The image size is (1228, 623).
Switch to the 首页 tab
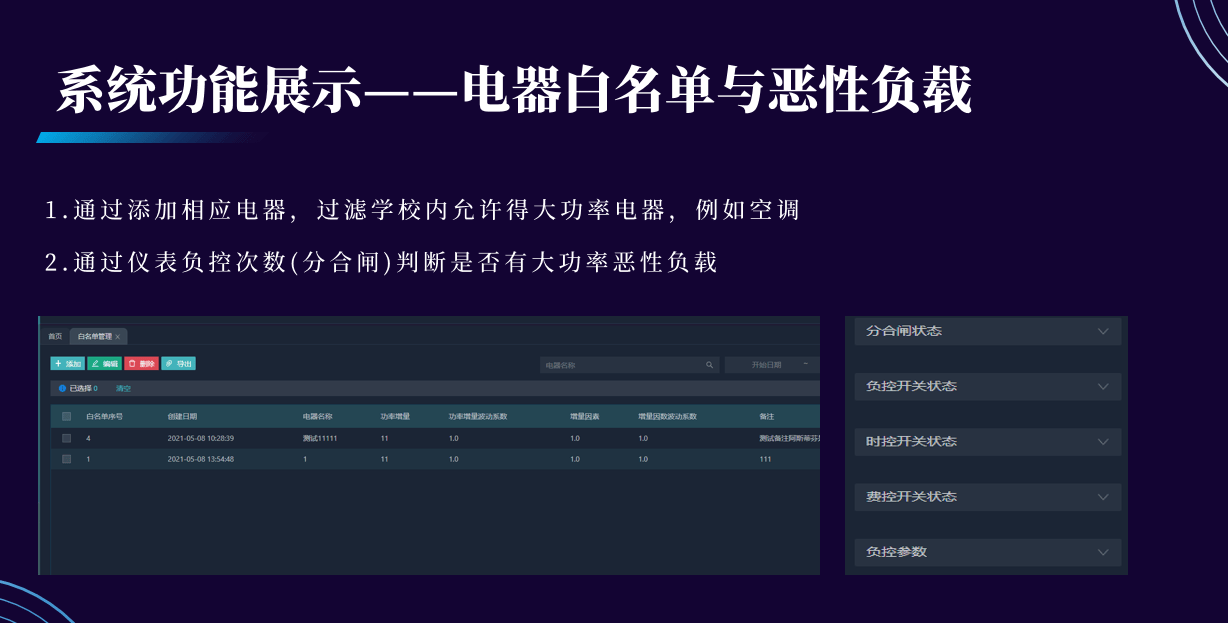coord(55,337)
